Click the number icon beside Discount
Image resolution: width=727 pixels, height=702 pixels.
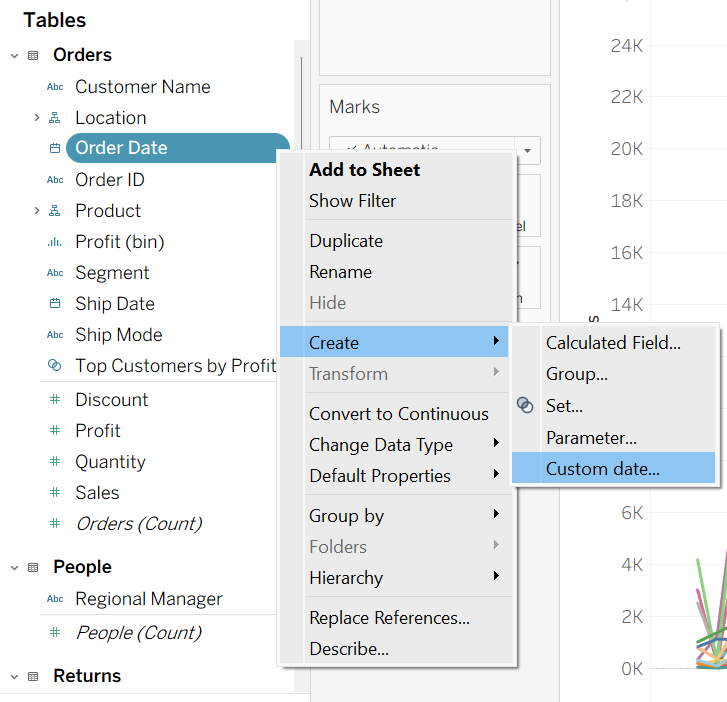click(x=55, y=400)
